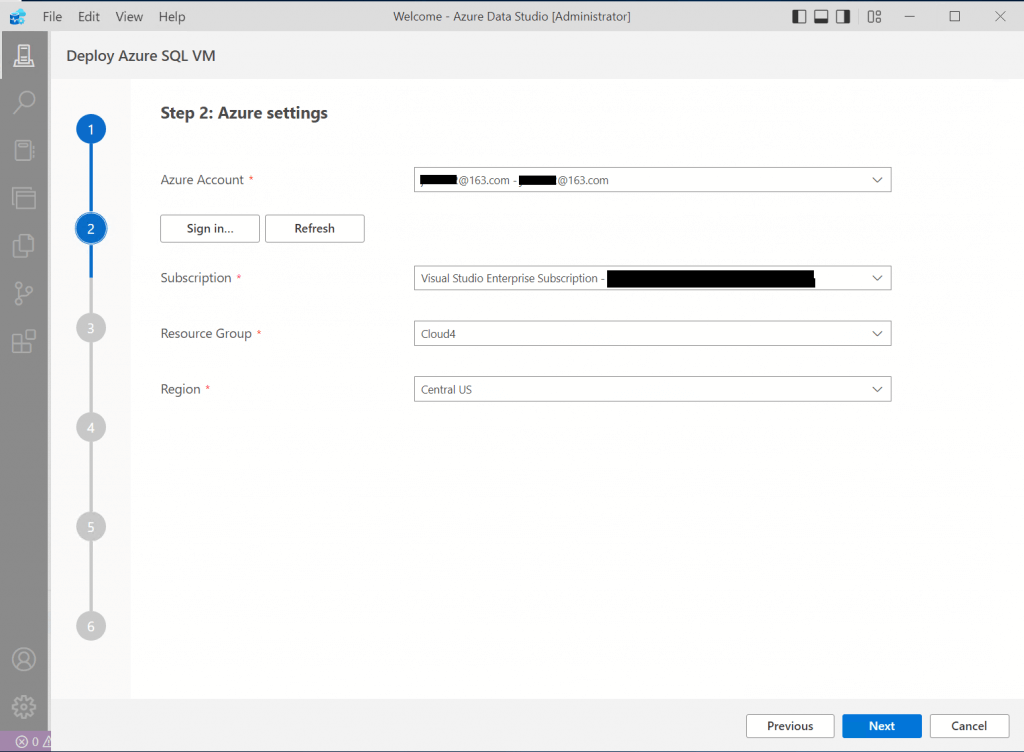The image size is (1024, 752).
Task: Toggle the primary side bar layout icon
Action: (799, 16)
